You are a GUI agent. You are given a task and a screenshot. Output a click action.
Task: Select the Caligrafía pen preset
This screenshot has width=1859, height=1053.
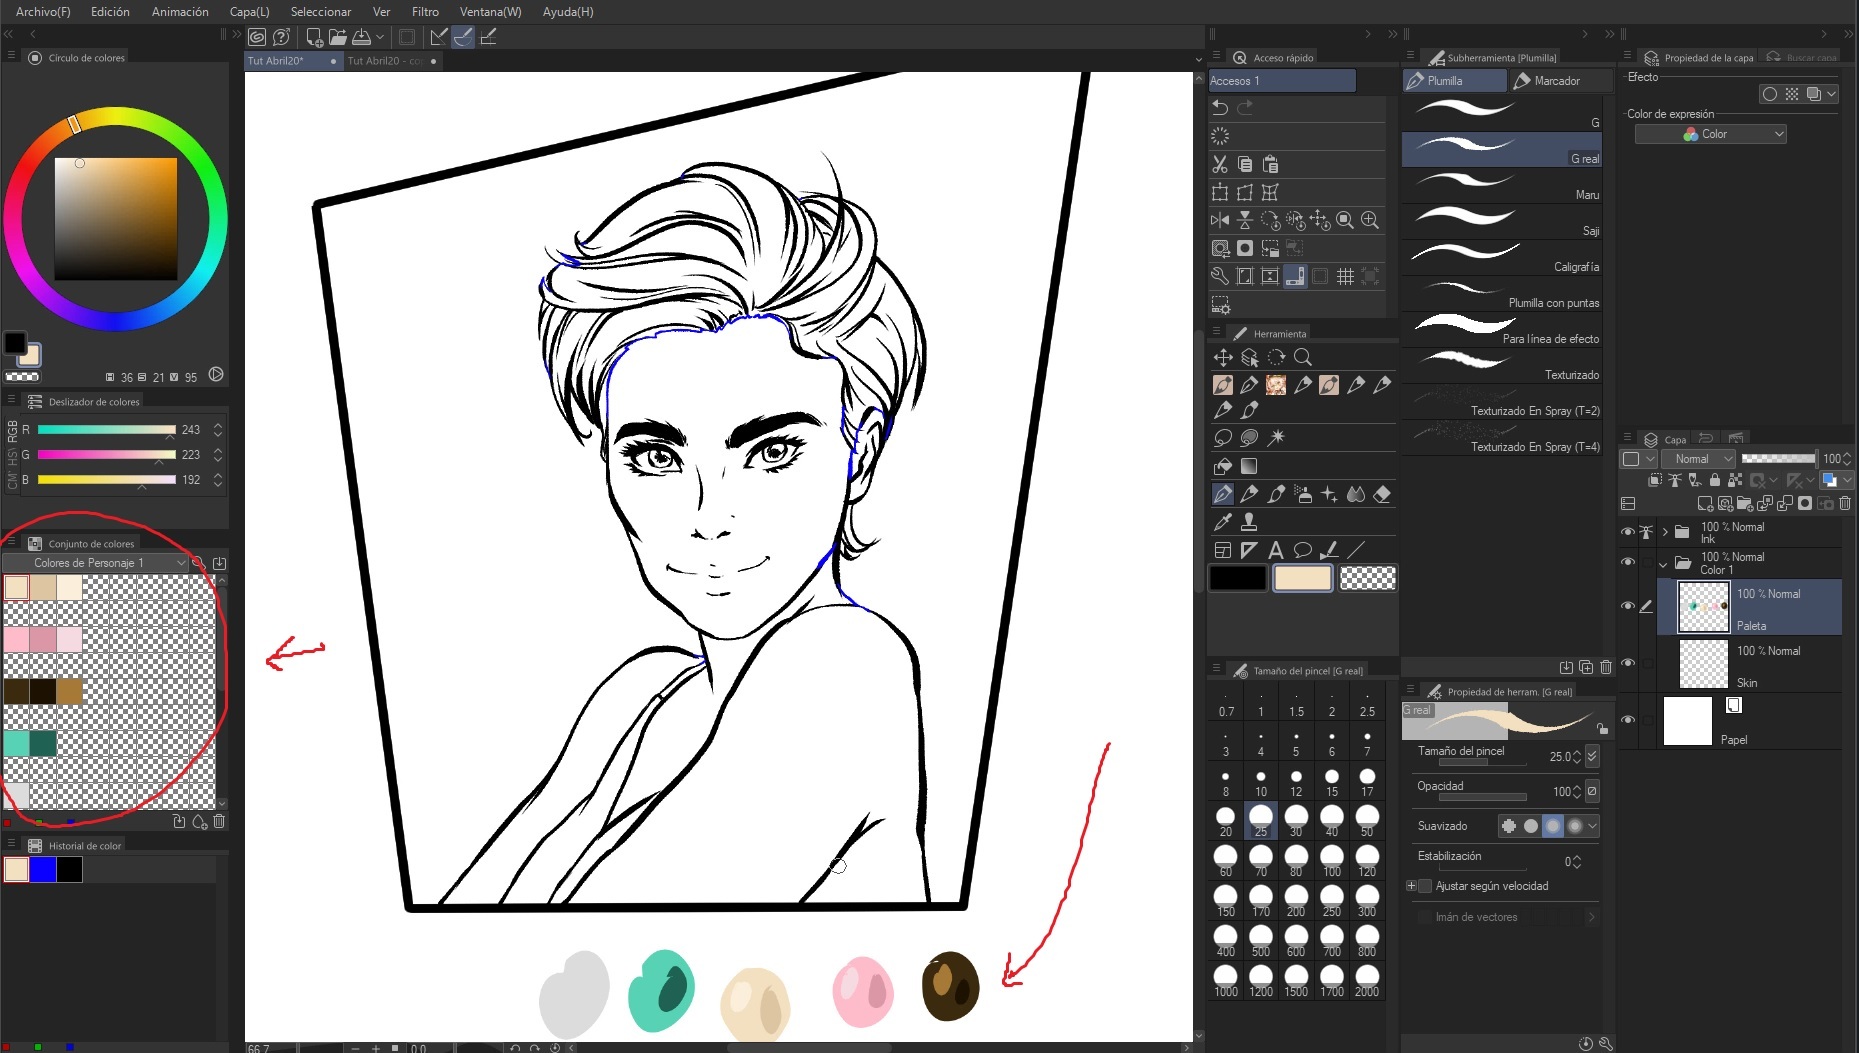[1502, 258]
